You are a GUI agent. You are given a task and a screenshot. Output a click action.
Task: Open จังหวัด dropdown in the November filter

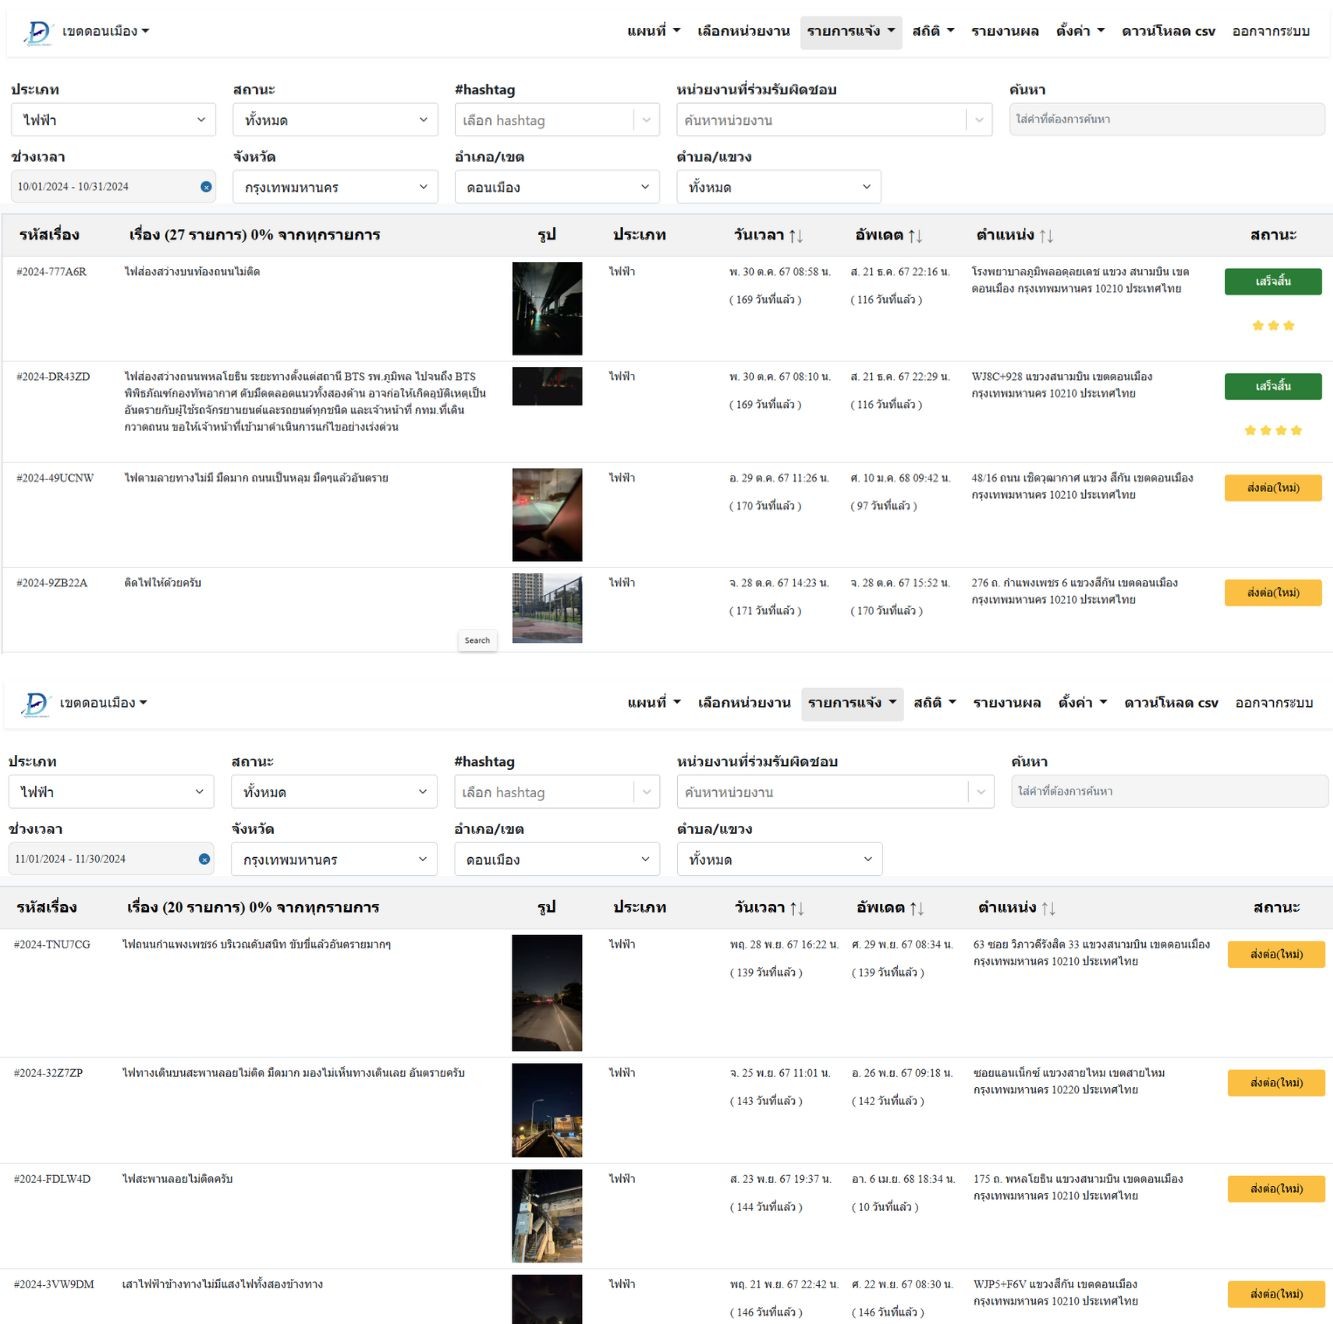coord(334,859)
